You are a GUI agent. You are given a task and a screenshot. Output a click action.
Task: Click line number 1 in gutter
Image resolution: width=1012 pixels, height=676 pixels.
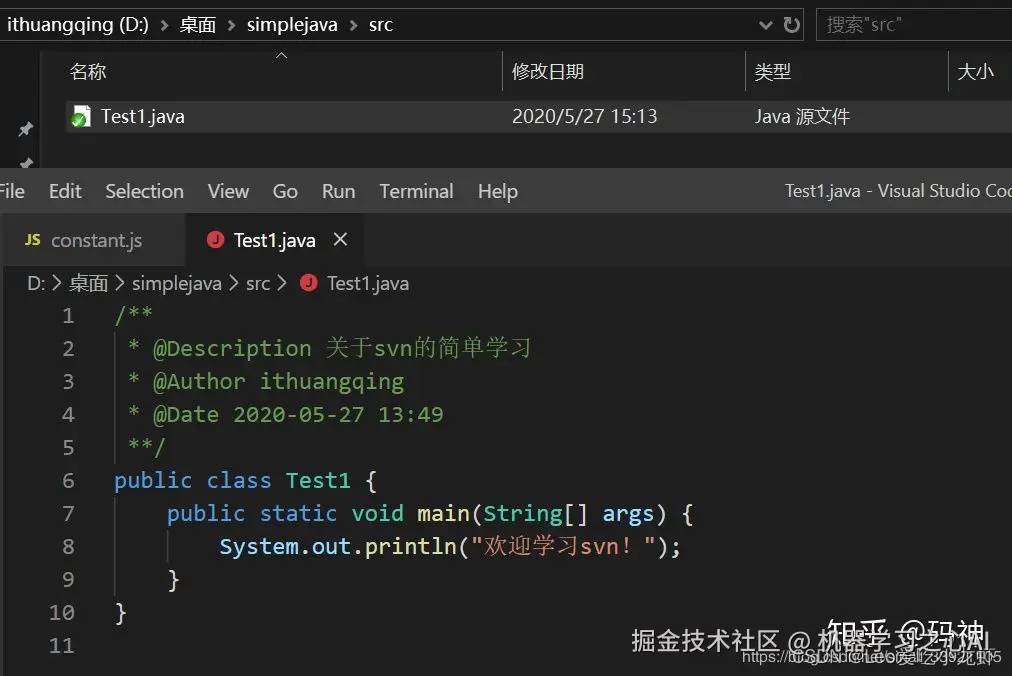click(x=68, y=316)
